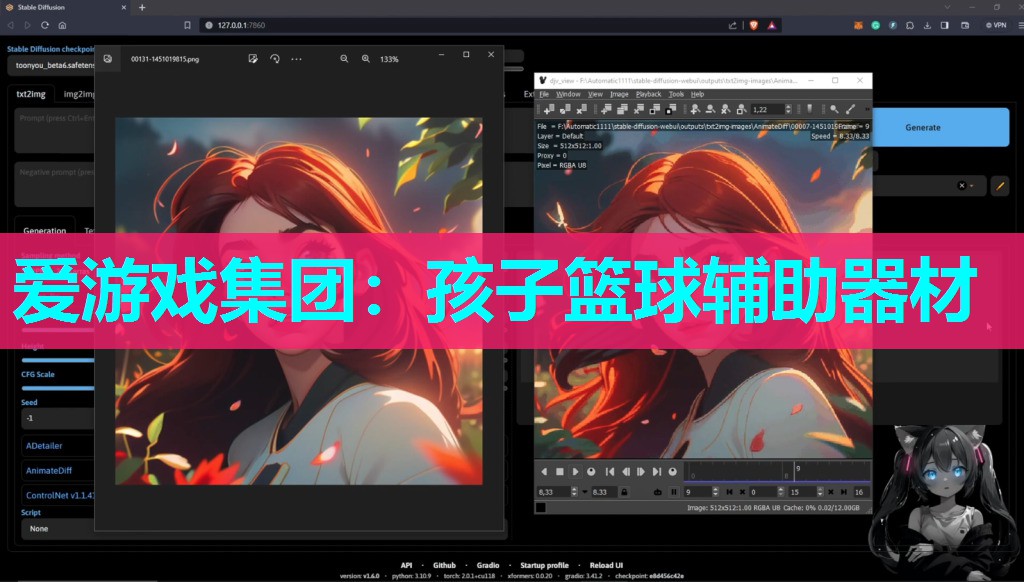
Task: Click the CFG Scale slider
Action: coord(59,388)
